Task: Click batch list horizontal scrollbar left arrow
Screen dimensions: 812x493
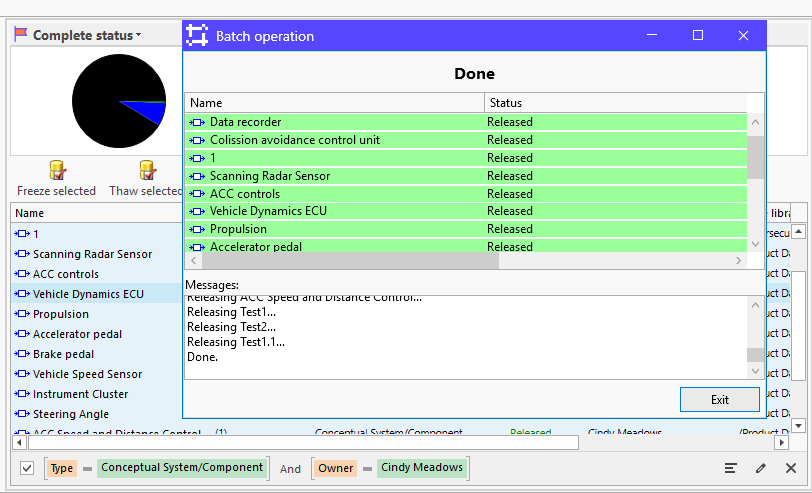Action: click(194, 260)
